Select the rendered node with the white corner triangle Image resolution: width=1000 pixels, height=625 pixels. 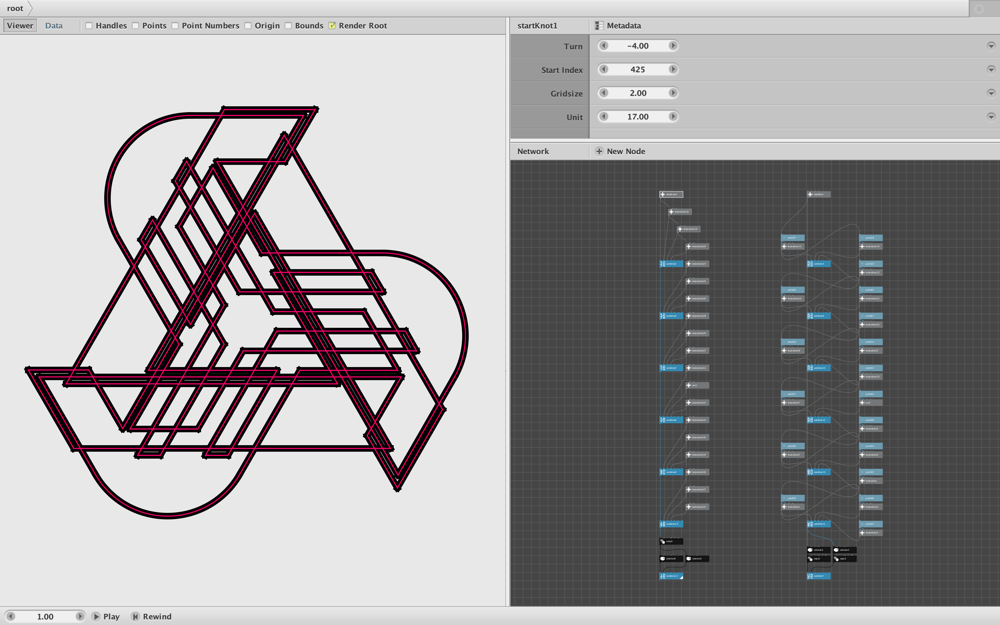[x=671, y=576]
